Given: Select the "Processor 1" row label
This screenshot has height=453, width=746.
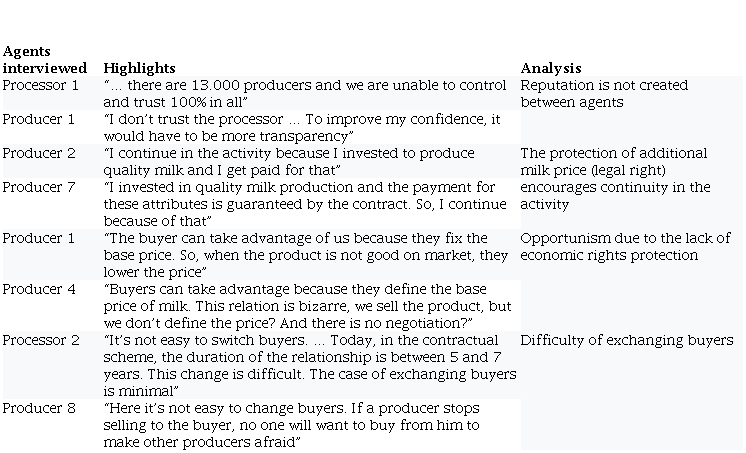Looking at the screenshot, I should coord(39,85).
